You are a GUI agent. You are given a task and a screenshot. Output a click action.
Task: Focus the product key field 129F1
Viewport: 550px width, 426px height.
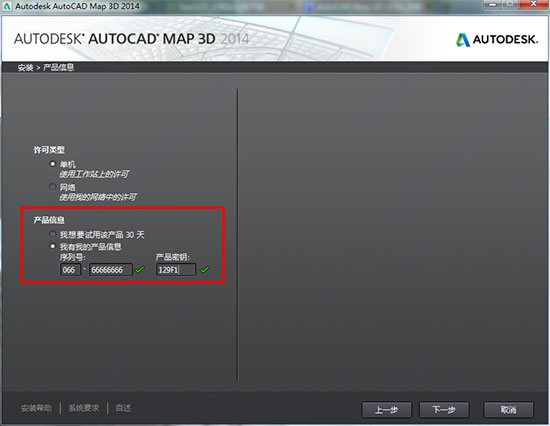tap(176, 269)
